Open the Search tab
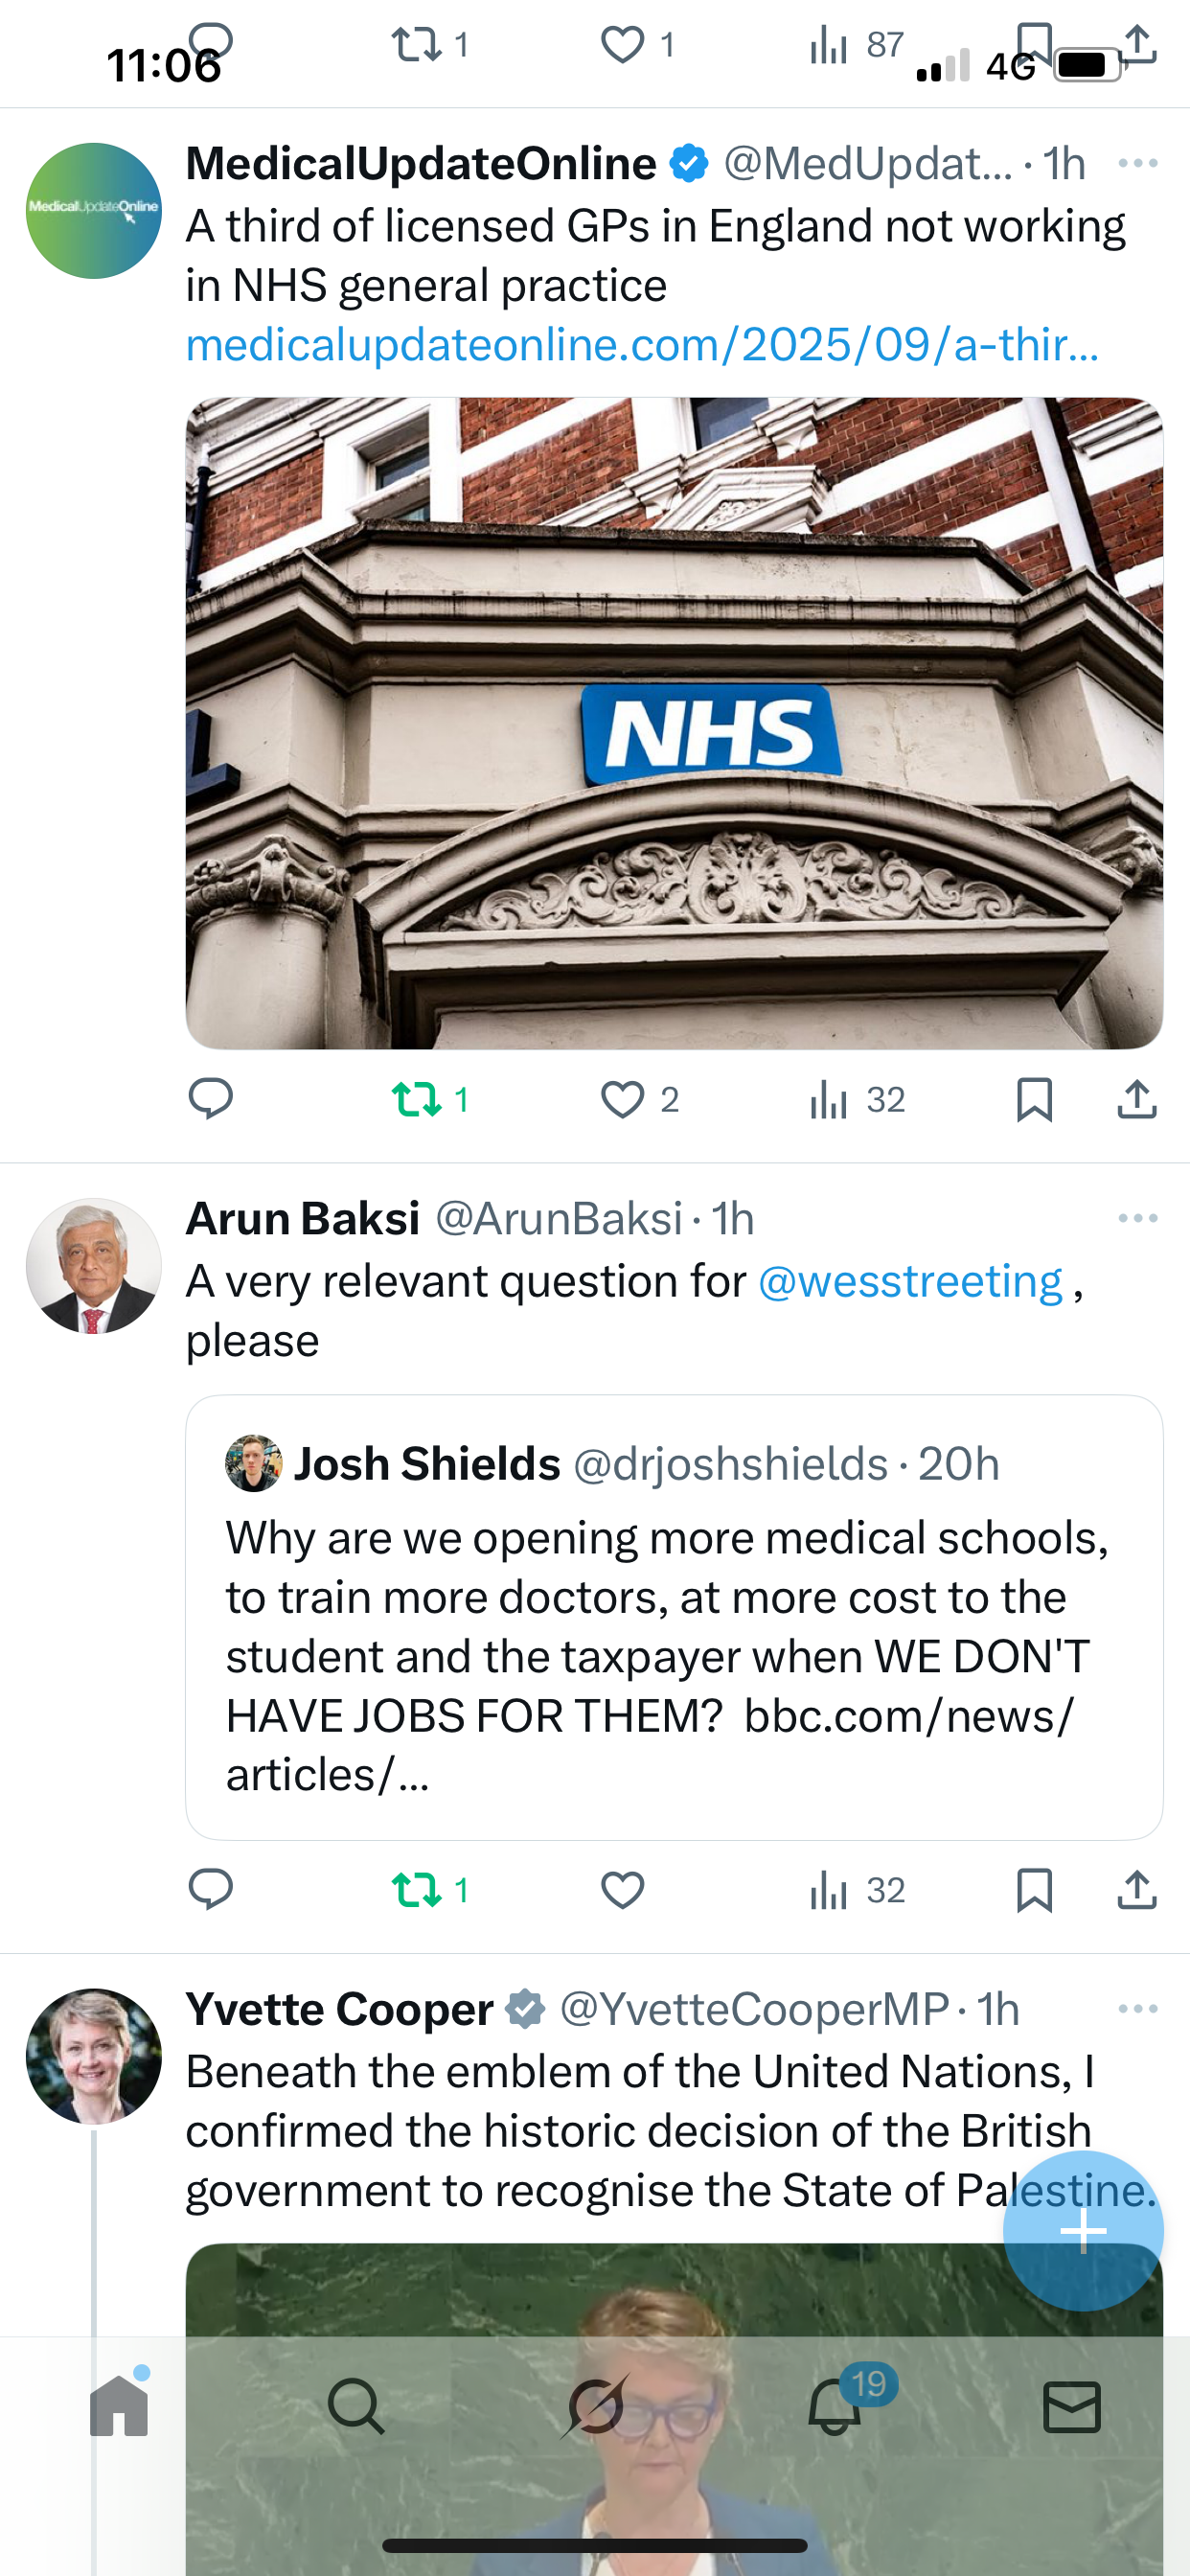The height and width of the screenshot is (2576, 1190). click(x=356, y=2405)
